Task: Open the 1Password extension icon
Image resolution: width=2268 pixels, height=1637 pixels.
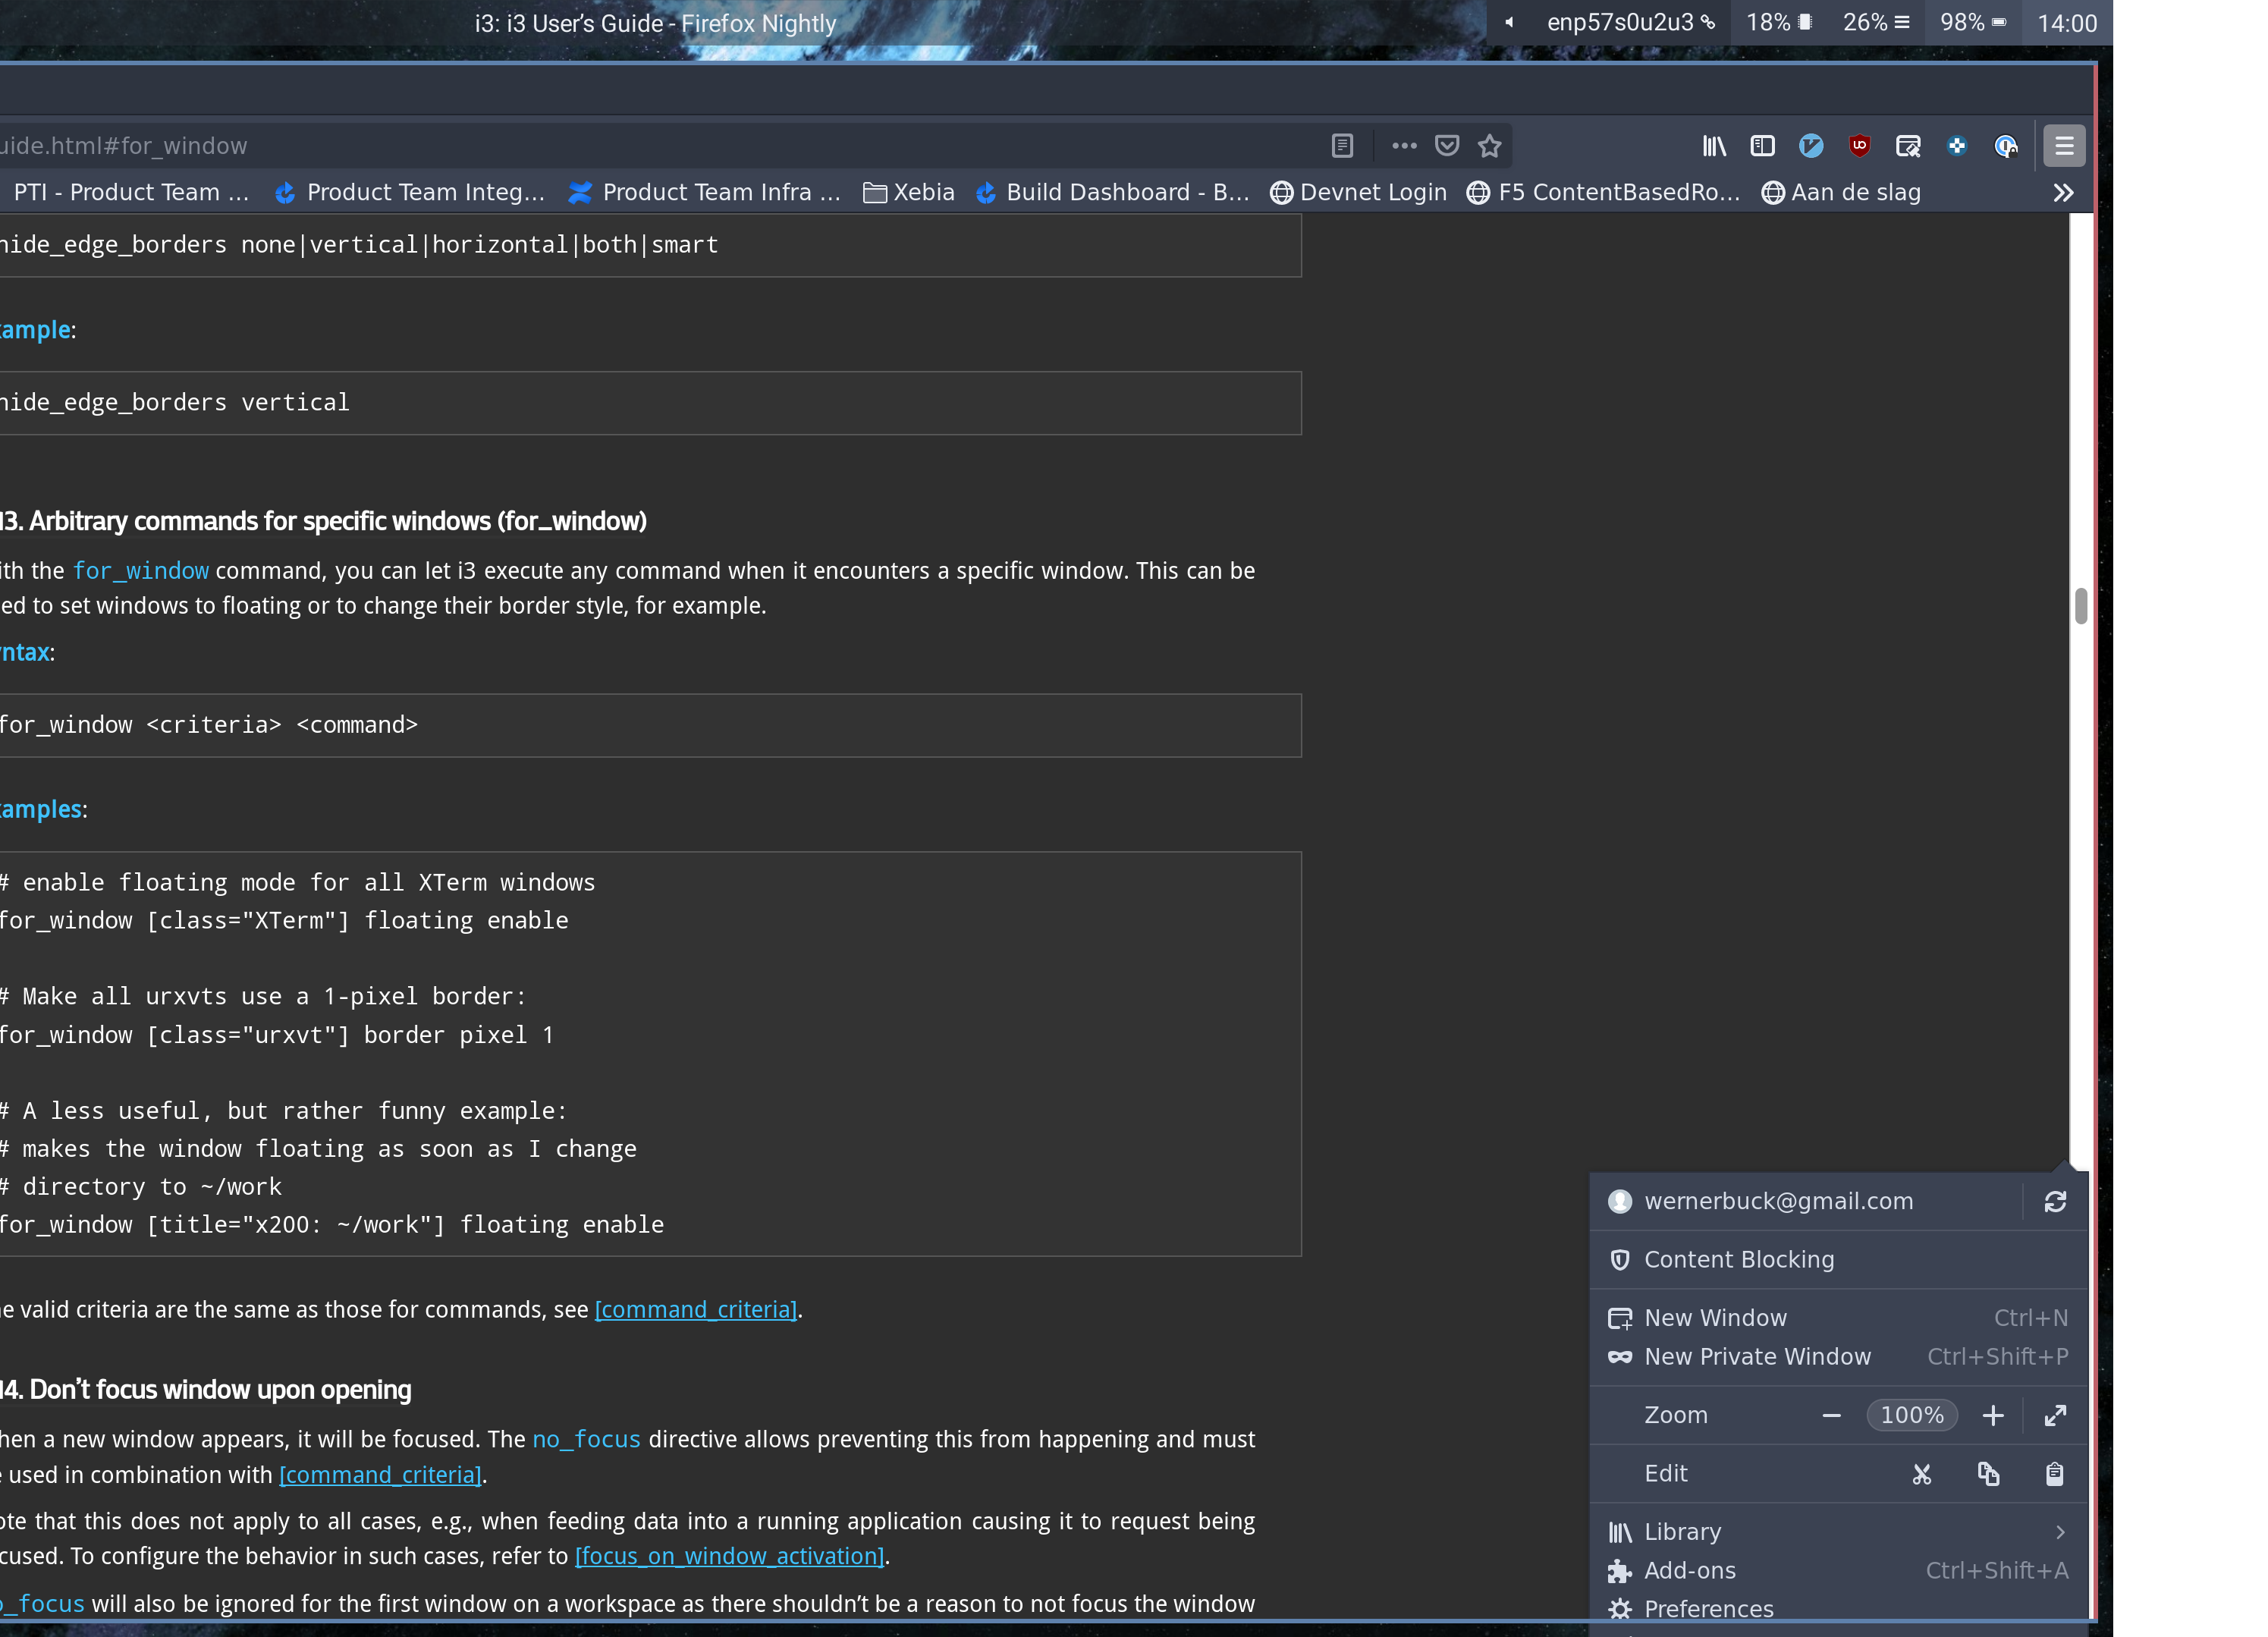Action: point(2005,146)
